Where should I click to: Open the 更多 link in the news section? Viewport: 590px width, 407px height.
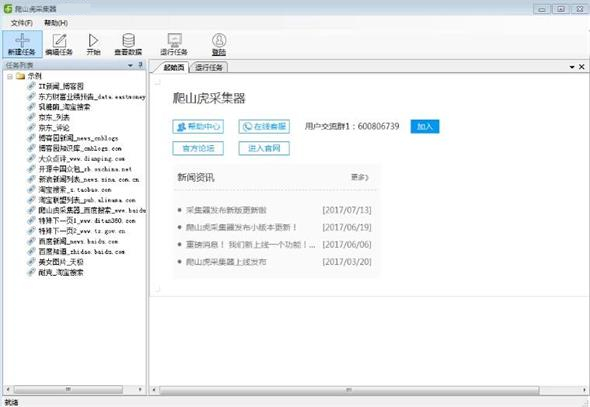pyautogui.click(x=360, y=177)
